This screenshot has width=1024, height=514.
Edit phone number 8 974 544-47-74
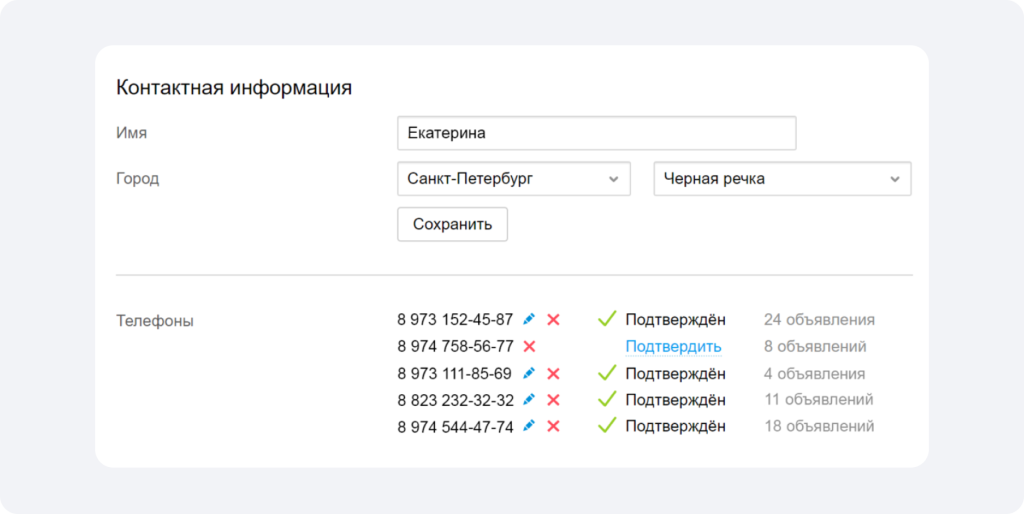click(529, 426)
